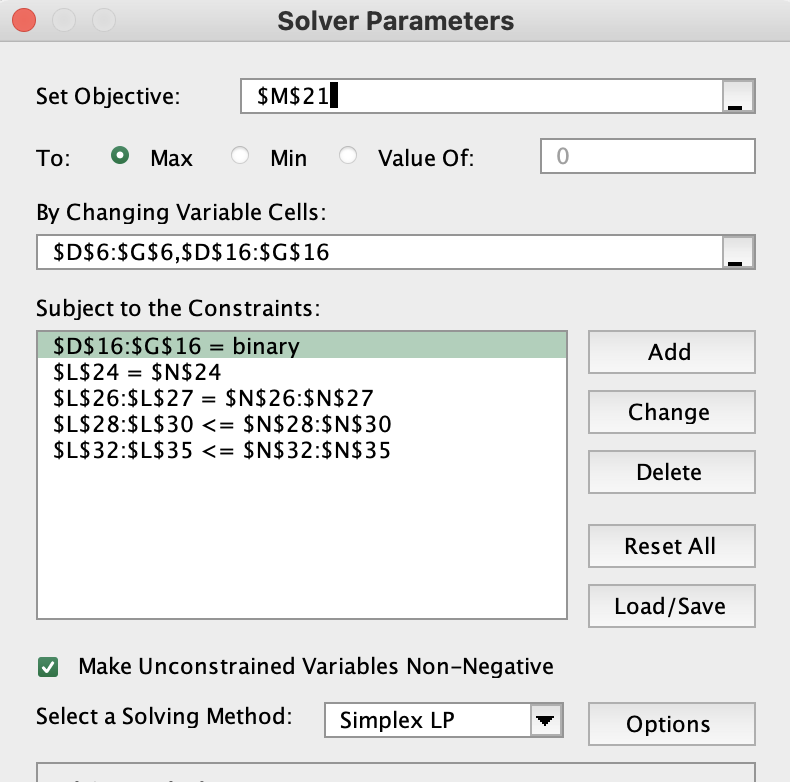The image size is (790, 782).
Task: Click the Set Objective input field
Action: tap(480, 98)
